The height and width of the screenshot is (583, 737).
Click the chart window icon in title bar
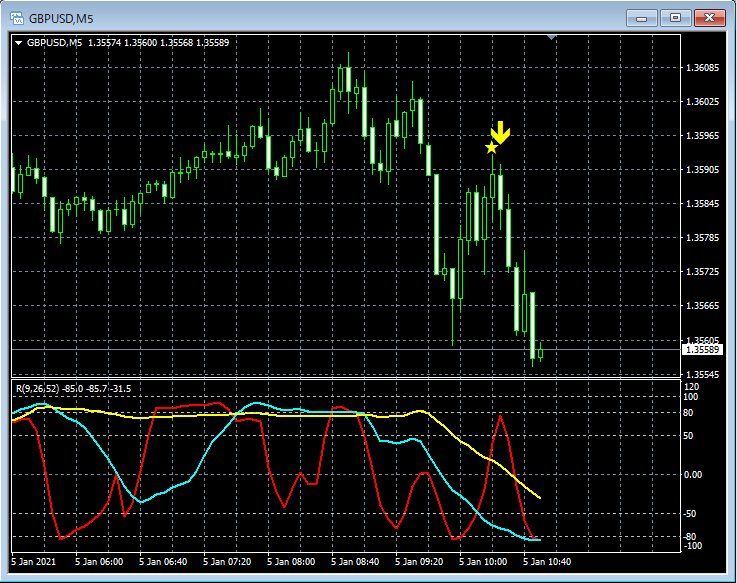click(17, 18)
